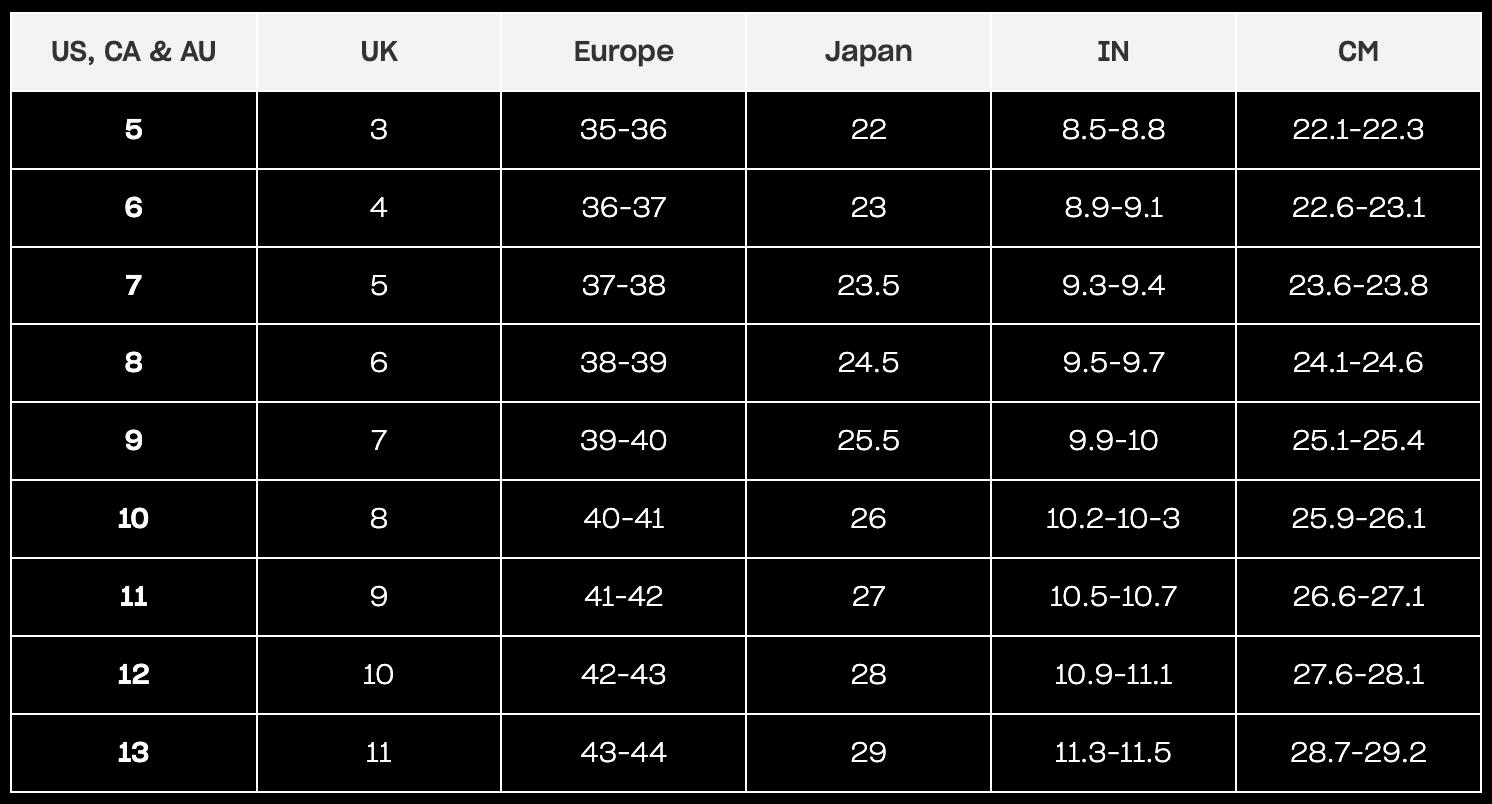Click the Europe 36-37 cell
The image size is (1492, 804).
pos(623,208)
